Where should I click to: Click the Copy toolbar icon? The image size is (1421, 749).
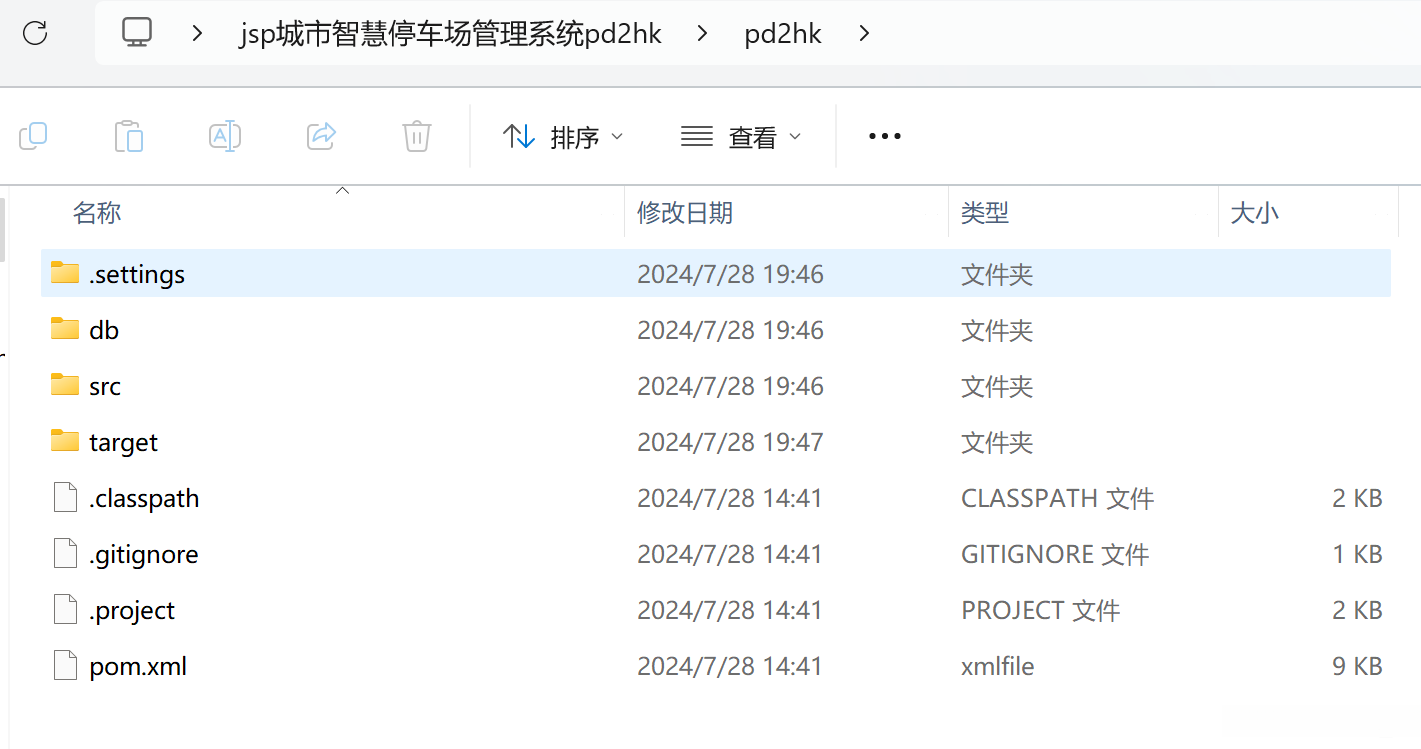33,136
